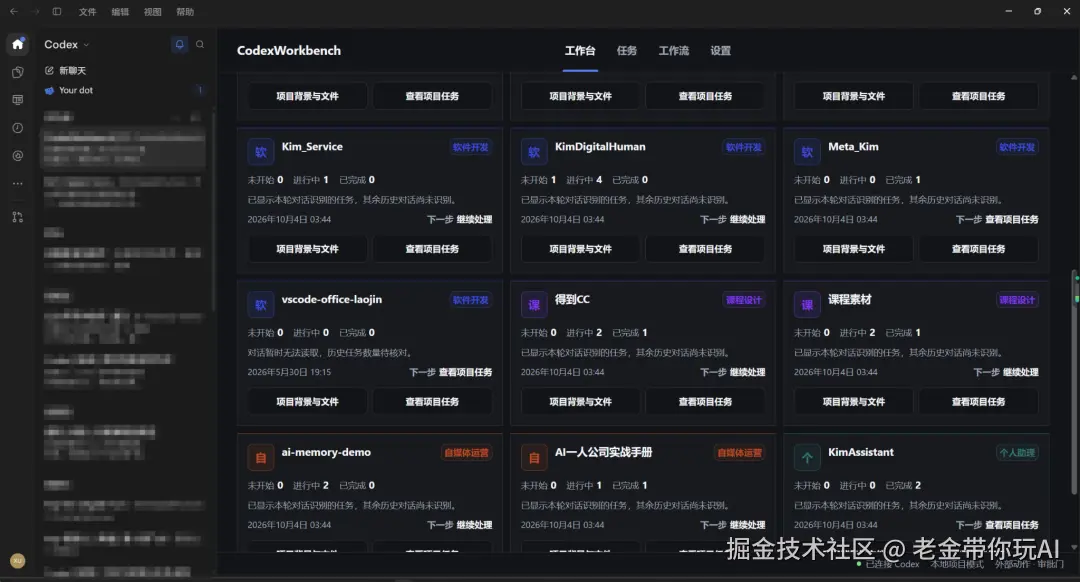Click 项目背景与文件 under 得到CC
The height and width of the screenshot is (582, 1080).
point(580,402)
